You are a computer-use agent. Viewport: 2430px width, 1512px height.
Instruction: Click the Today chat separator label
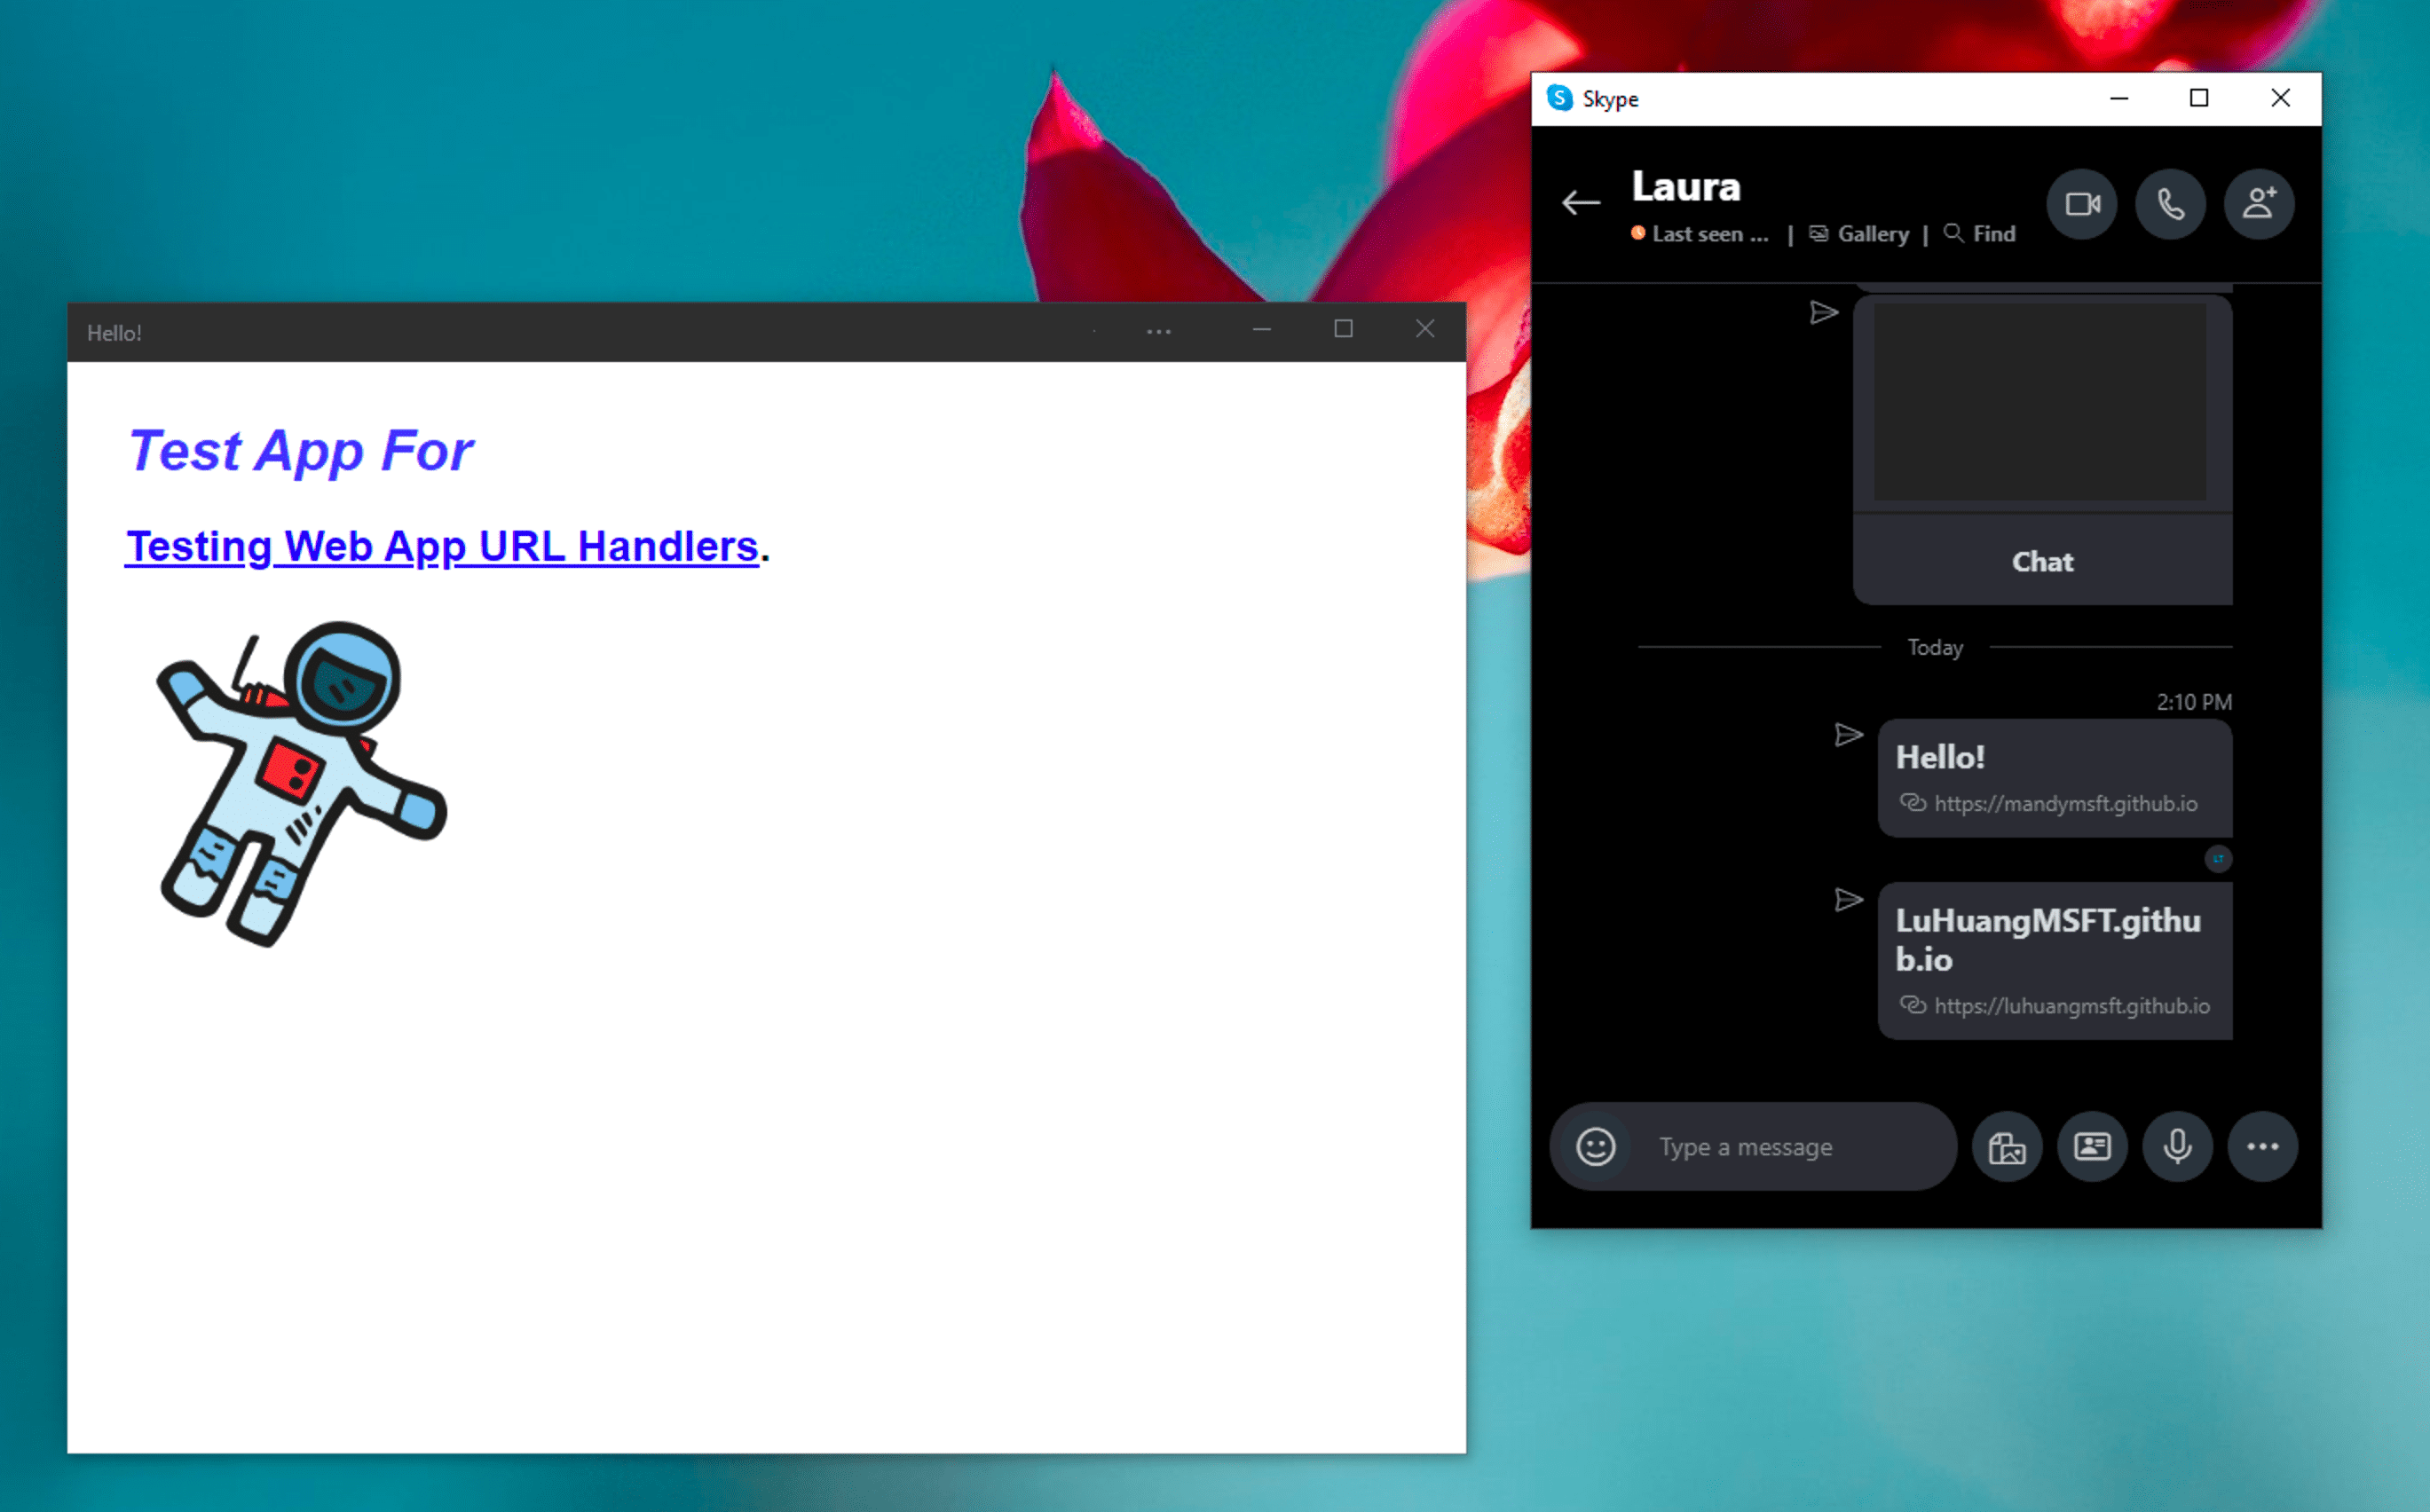tap(1932, 646)
